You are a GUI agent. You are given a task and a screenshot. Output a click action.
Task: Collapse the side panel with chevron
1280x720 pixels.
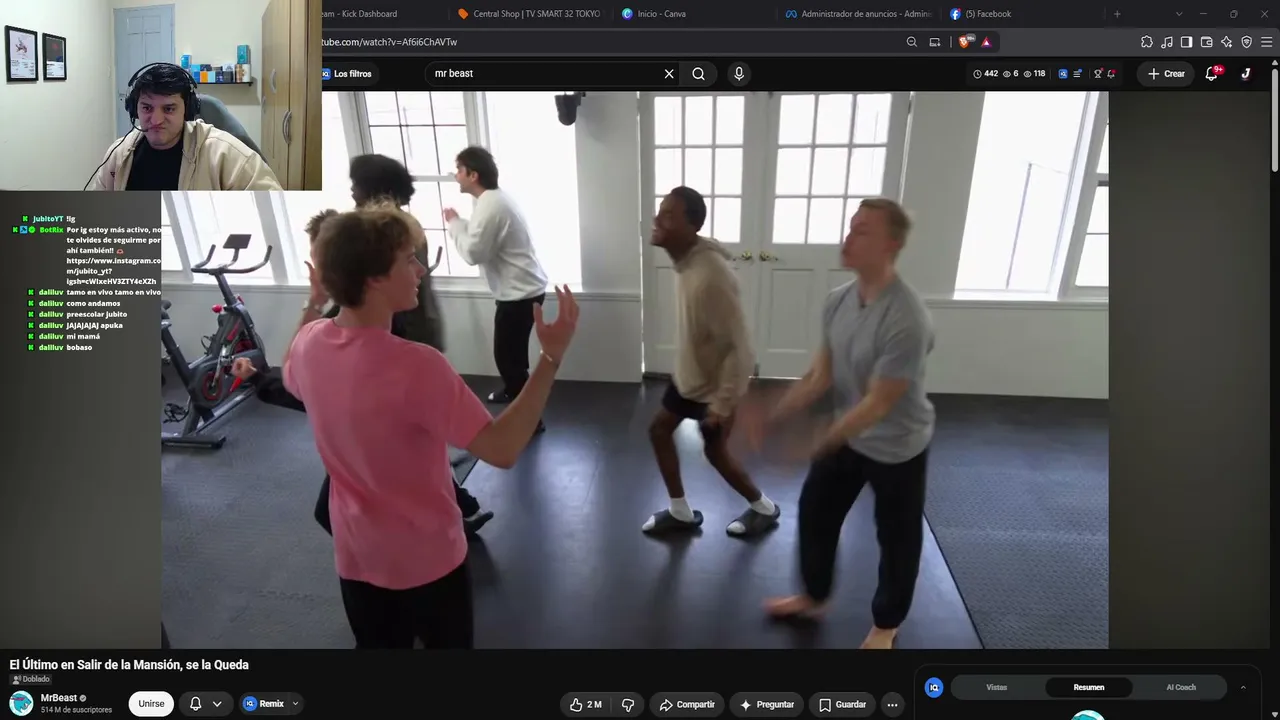(1243, 687)
